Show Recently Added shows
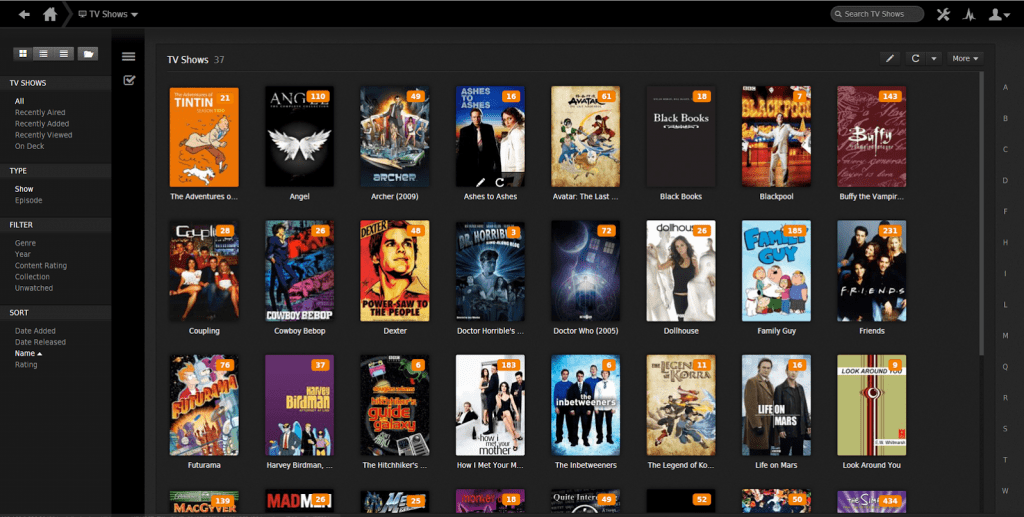The image size is (1024, 517). pos(42,123)
